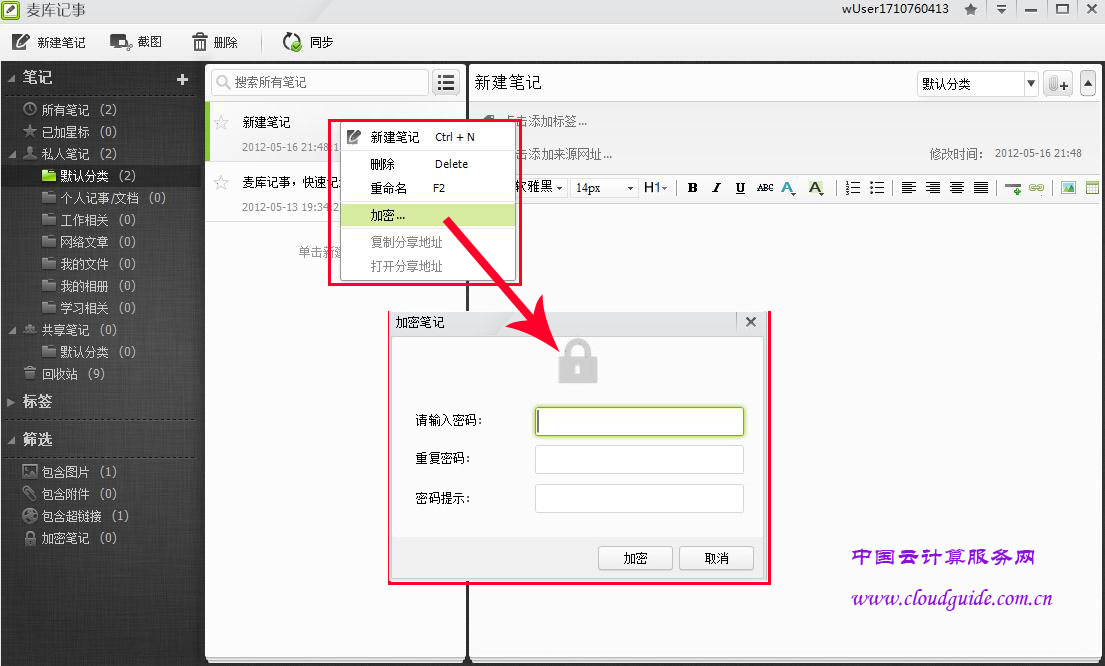1105x666 pixels.
Task: Click the 密码提示 hint field
Action: point(639,498)
